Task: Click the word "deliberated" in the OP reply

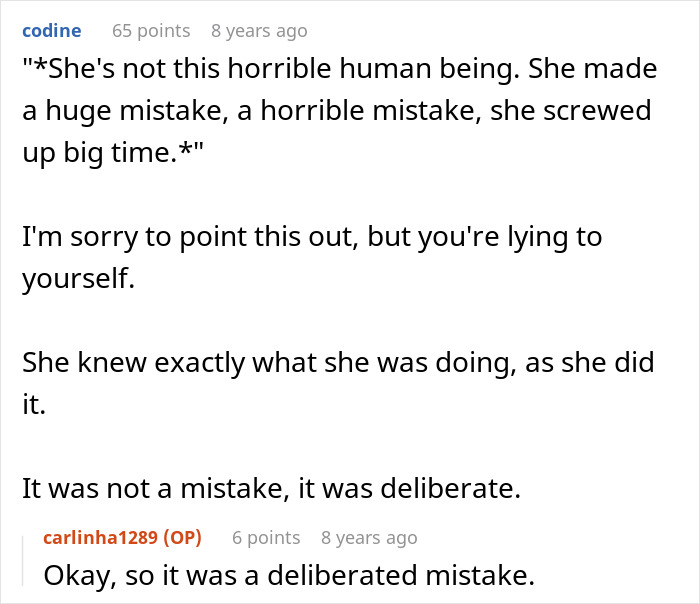Action: pyautogui.click(x=343, y=575)
